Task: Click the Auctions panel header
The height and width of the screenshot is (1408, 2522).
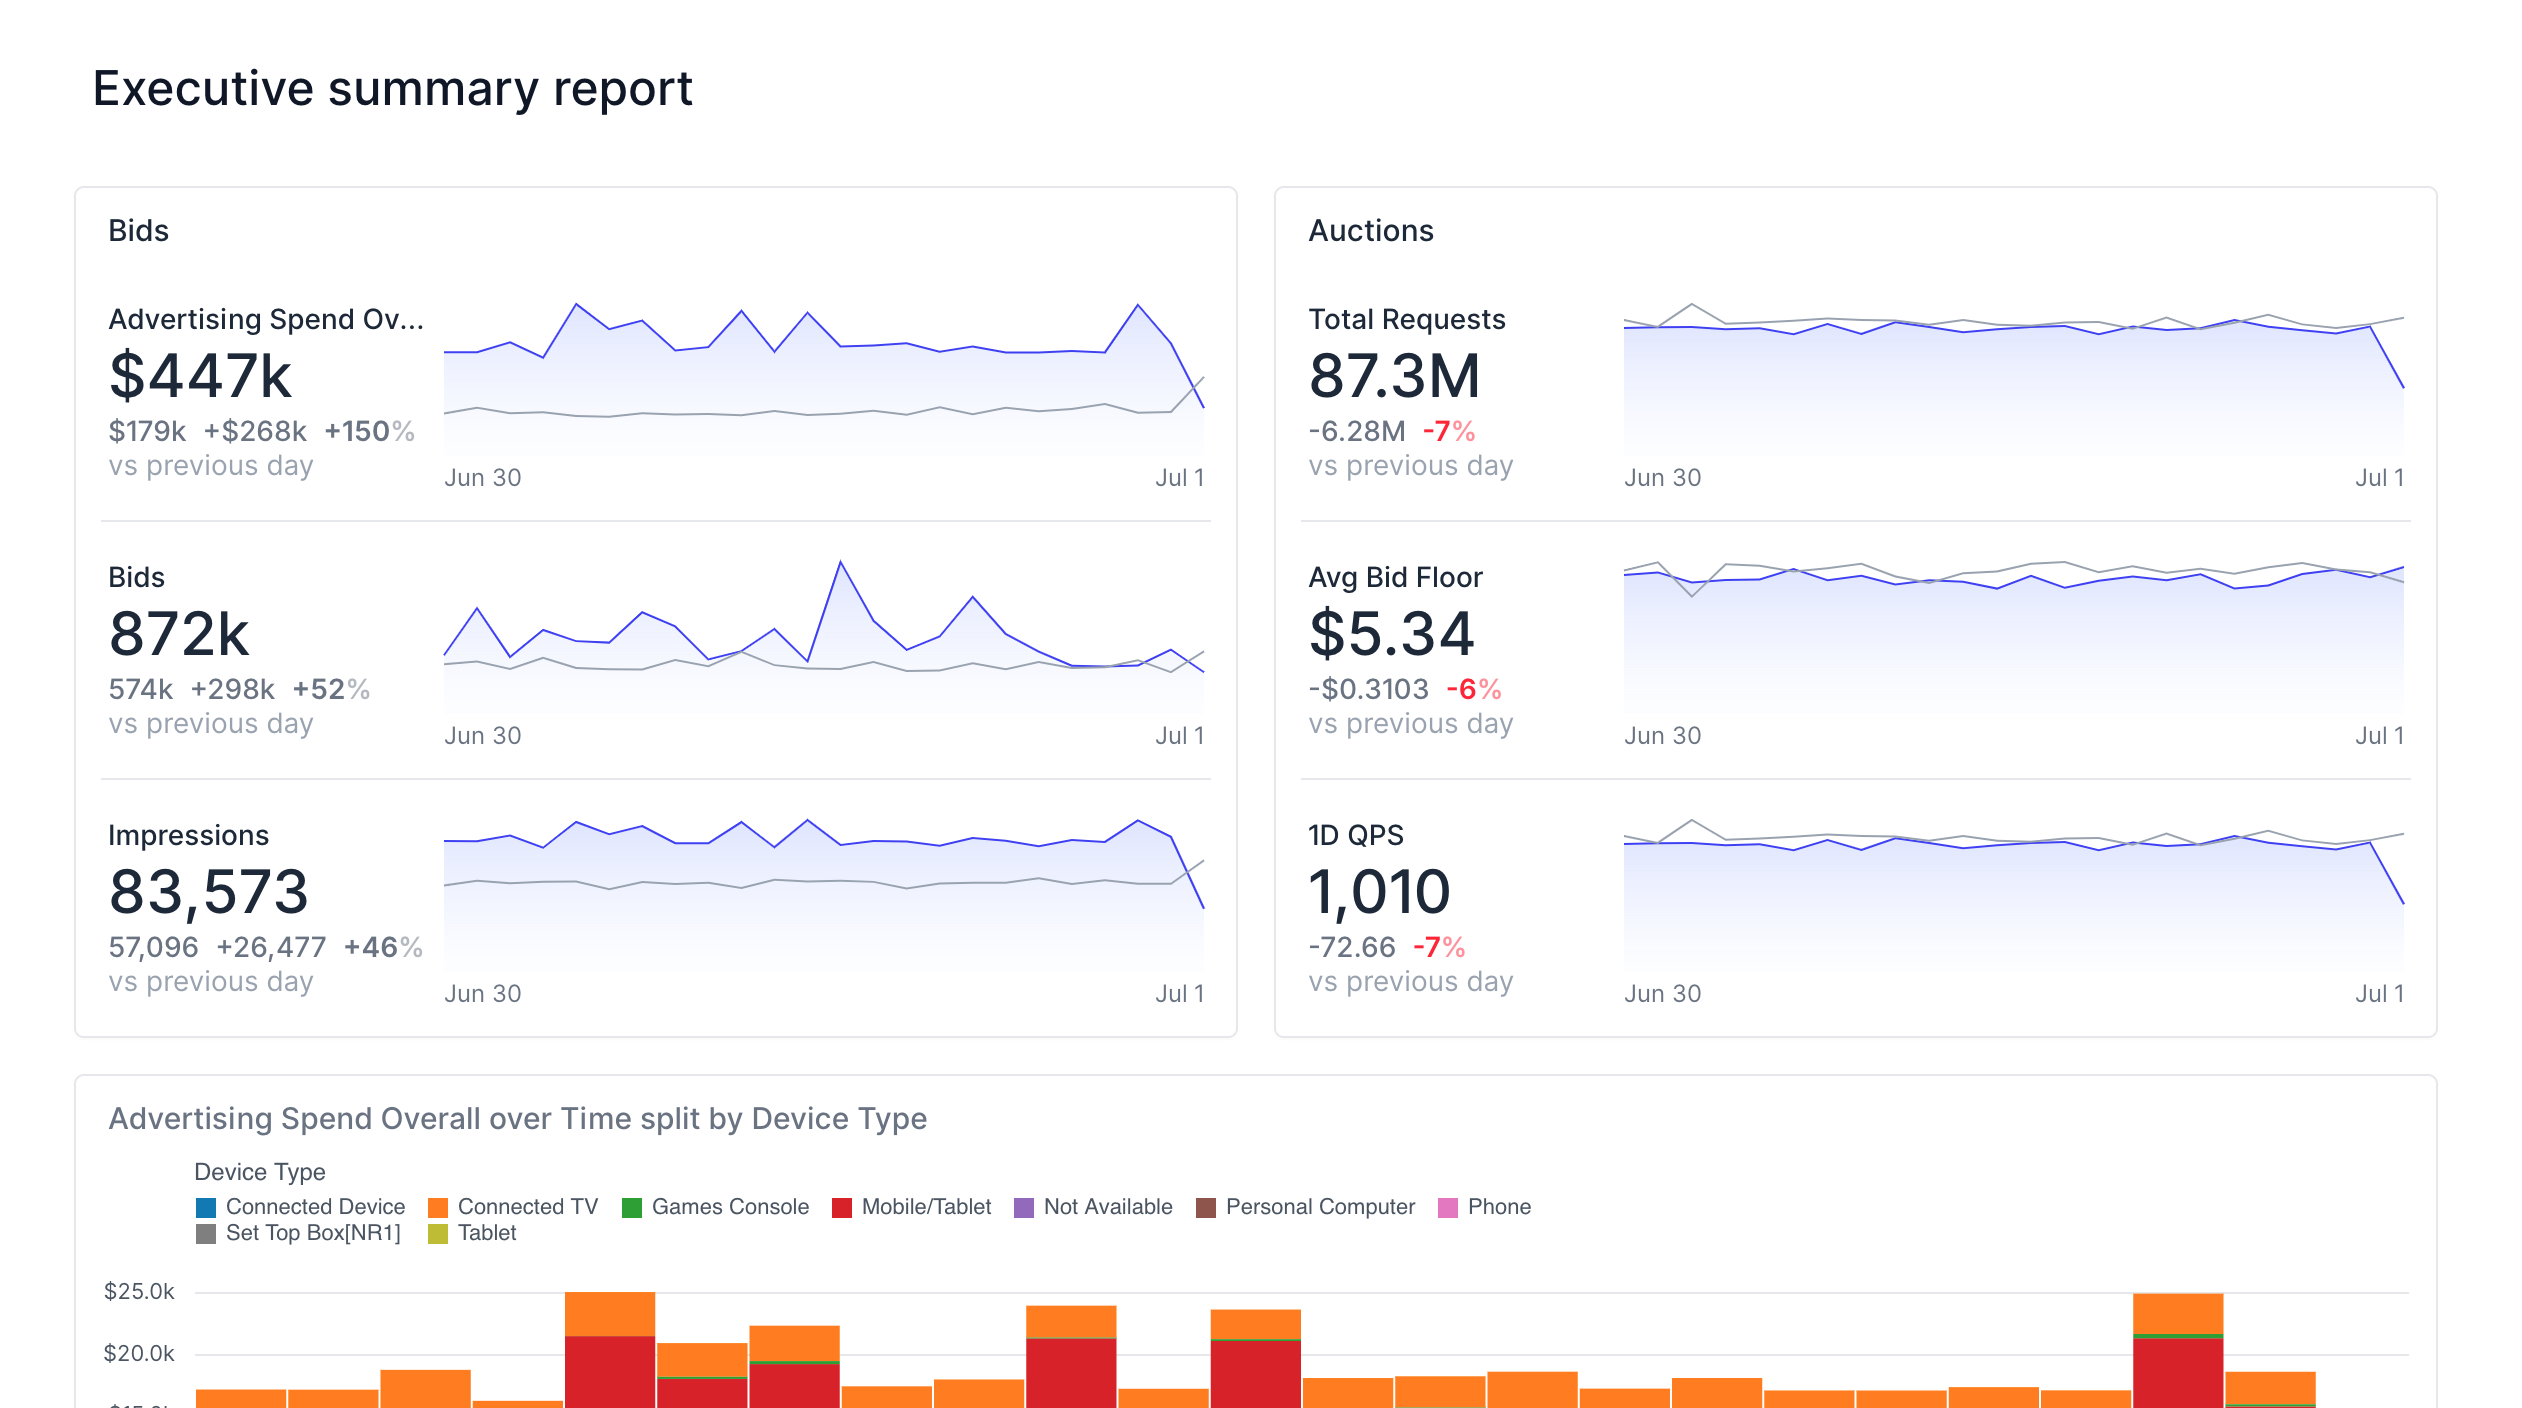Action: [x=1371, y=229]
